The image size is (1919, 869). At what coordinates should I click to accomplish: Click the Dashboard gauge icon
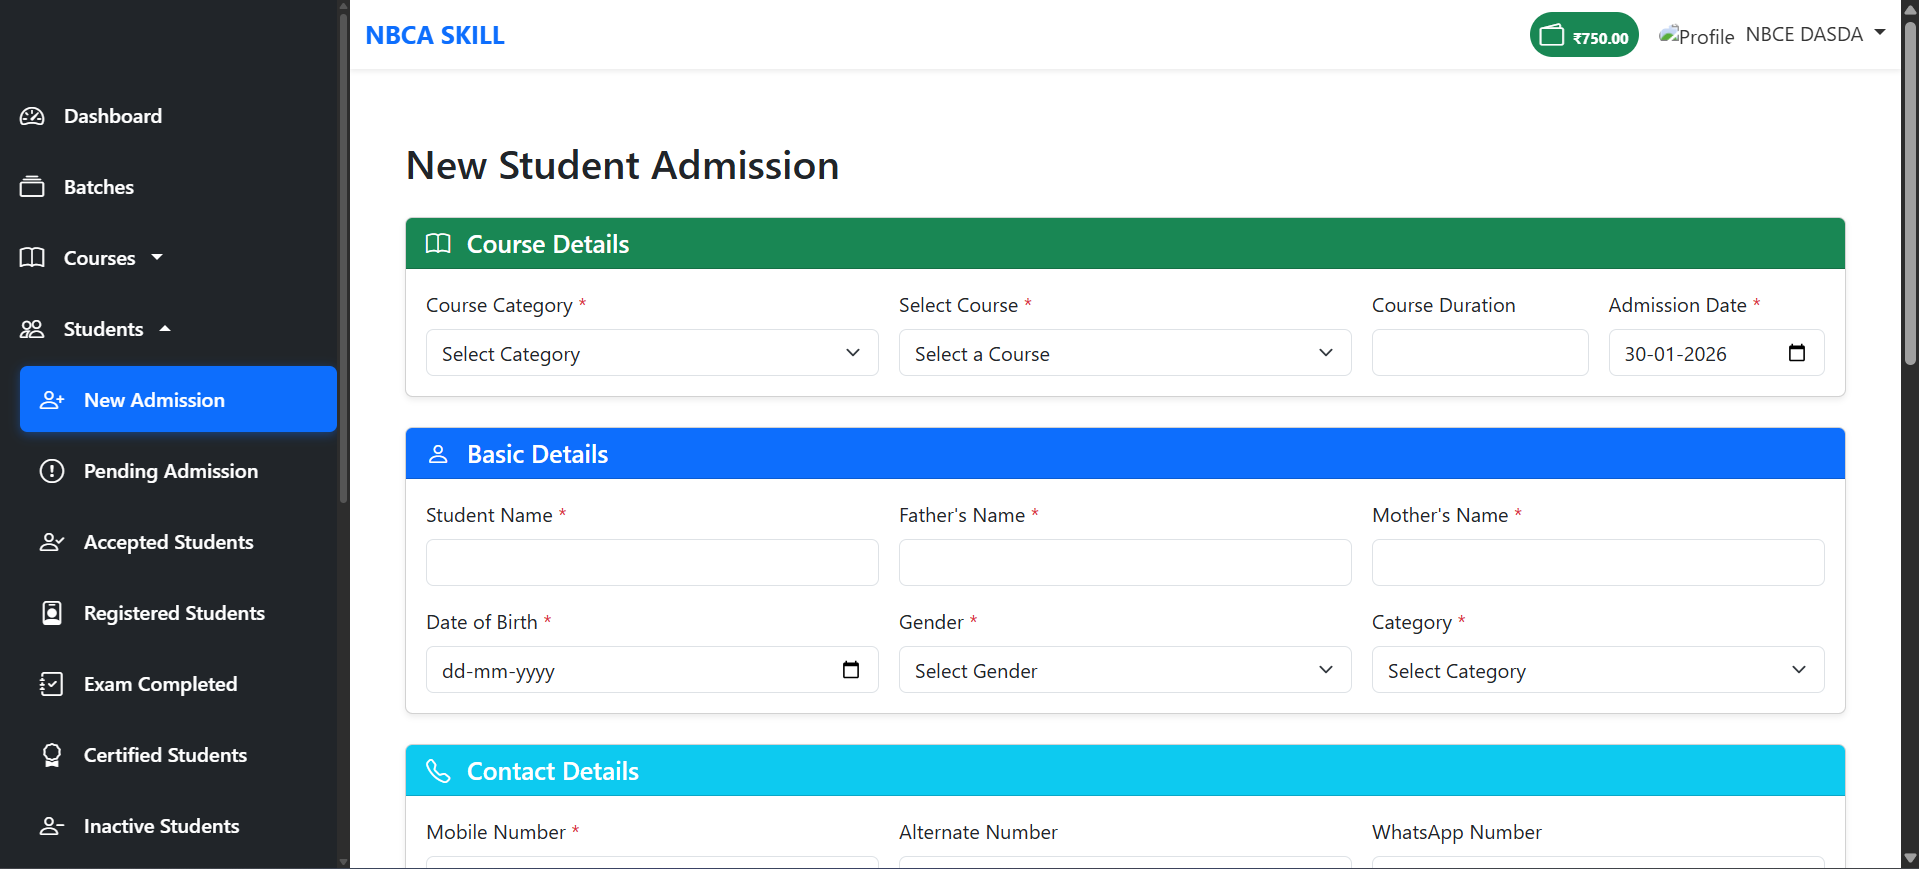32,116
